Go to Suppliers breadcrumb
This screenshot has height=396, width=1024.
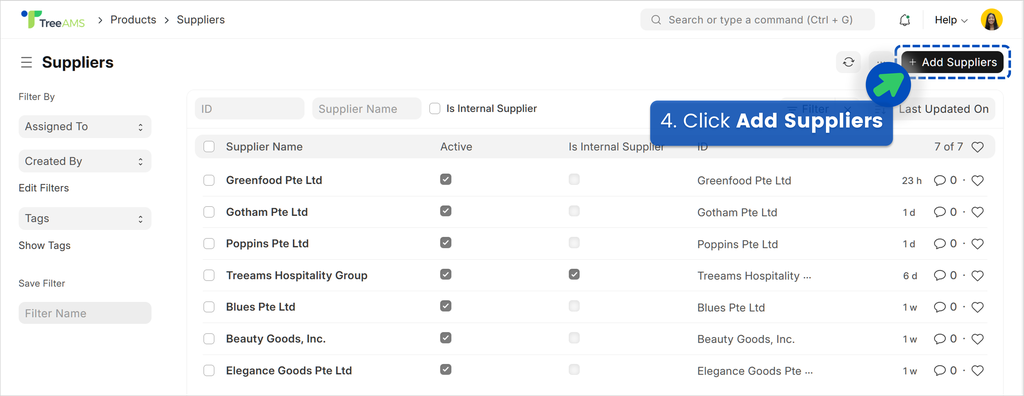201,20
